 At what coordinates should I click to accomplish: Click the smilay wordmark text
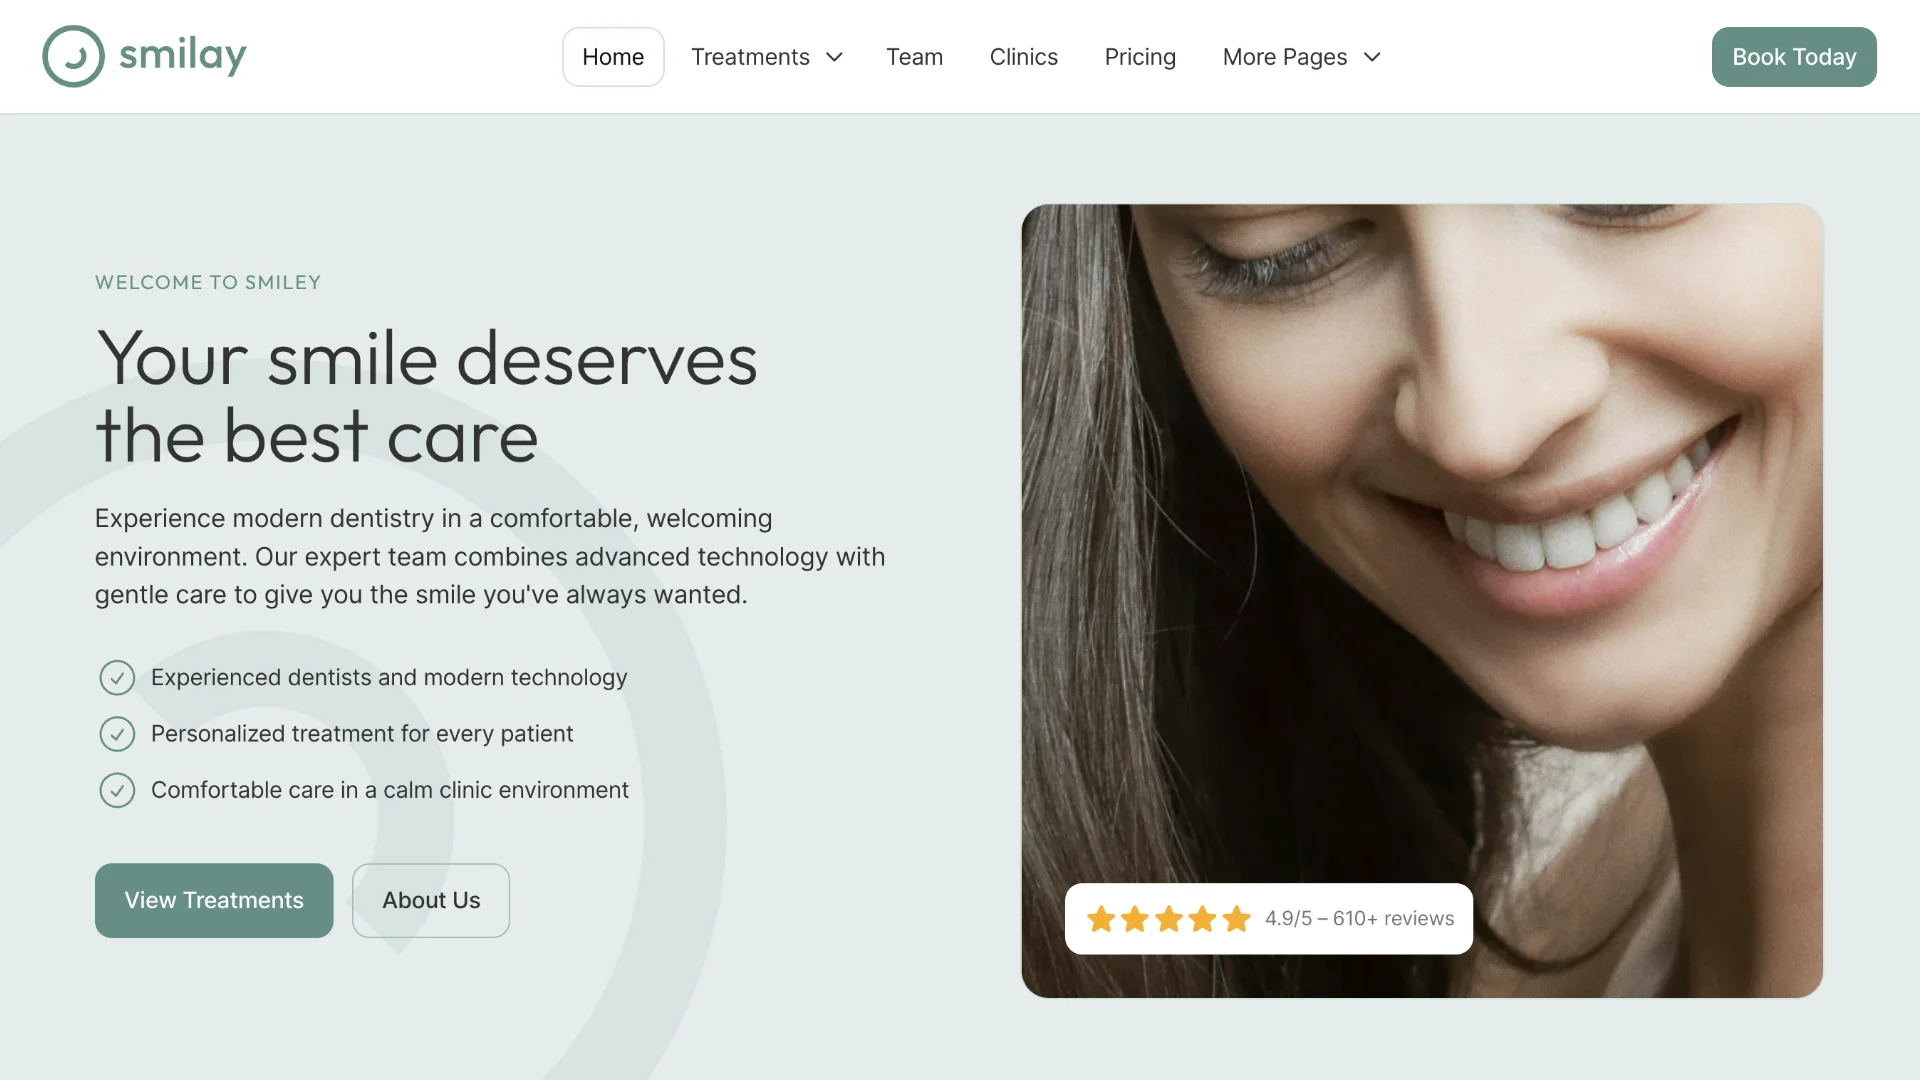click(x=183, y=56)
